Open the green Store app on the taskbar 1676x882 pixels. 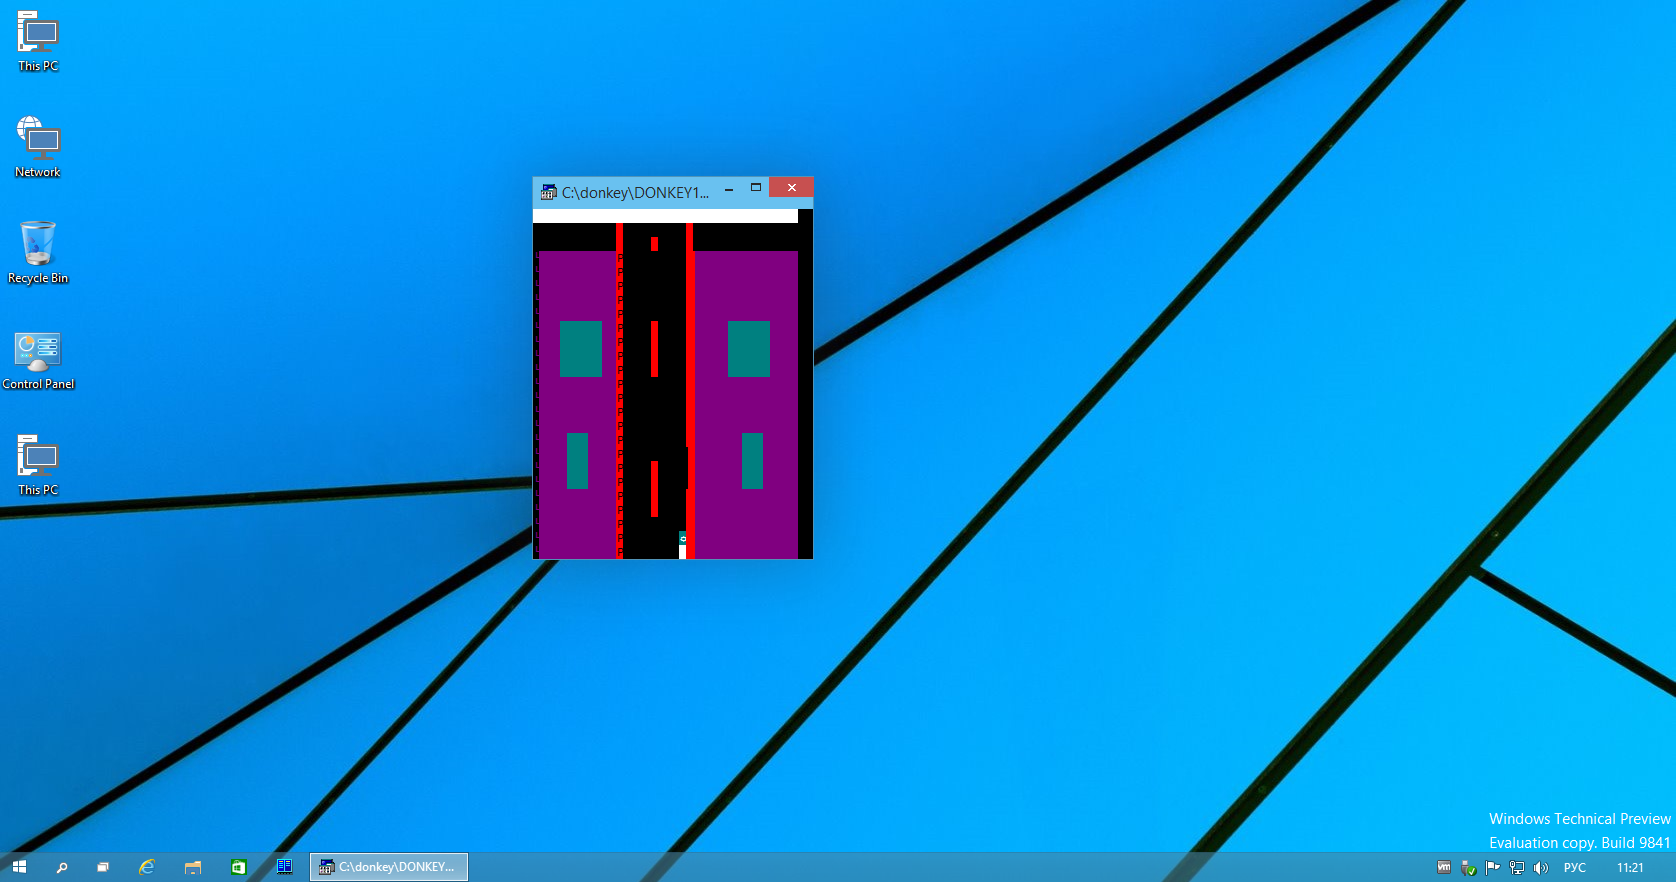pyautogui.click(x=239, y=867)
